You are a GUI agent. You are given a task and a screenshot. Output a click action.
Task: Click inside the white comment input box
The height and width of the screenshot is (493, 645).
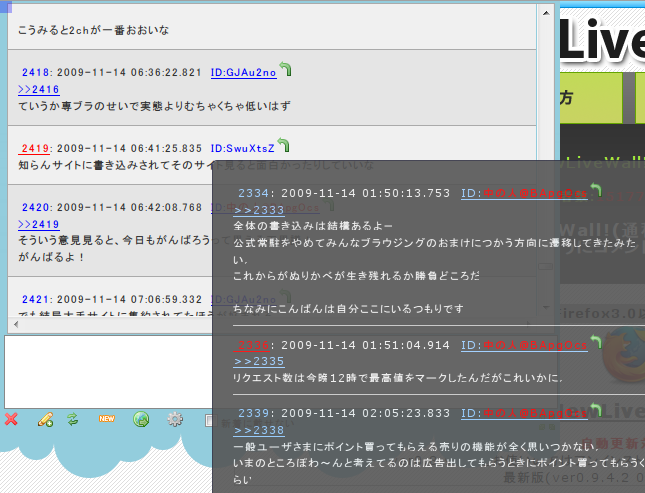coord(108,372)
